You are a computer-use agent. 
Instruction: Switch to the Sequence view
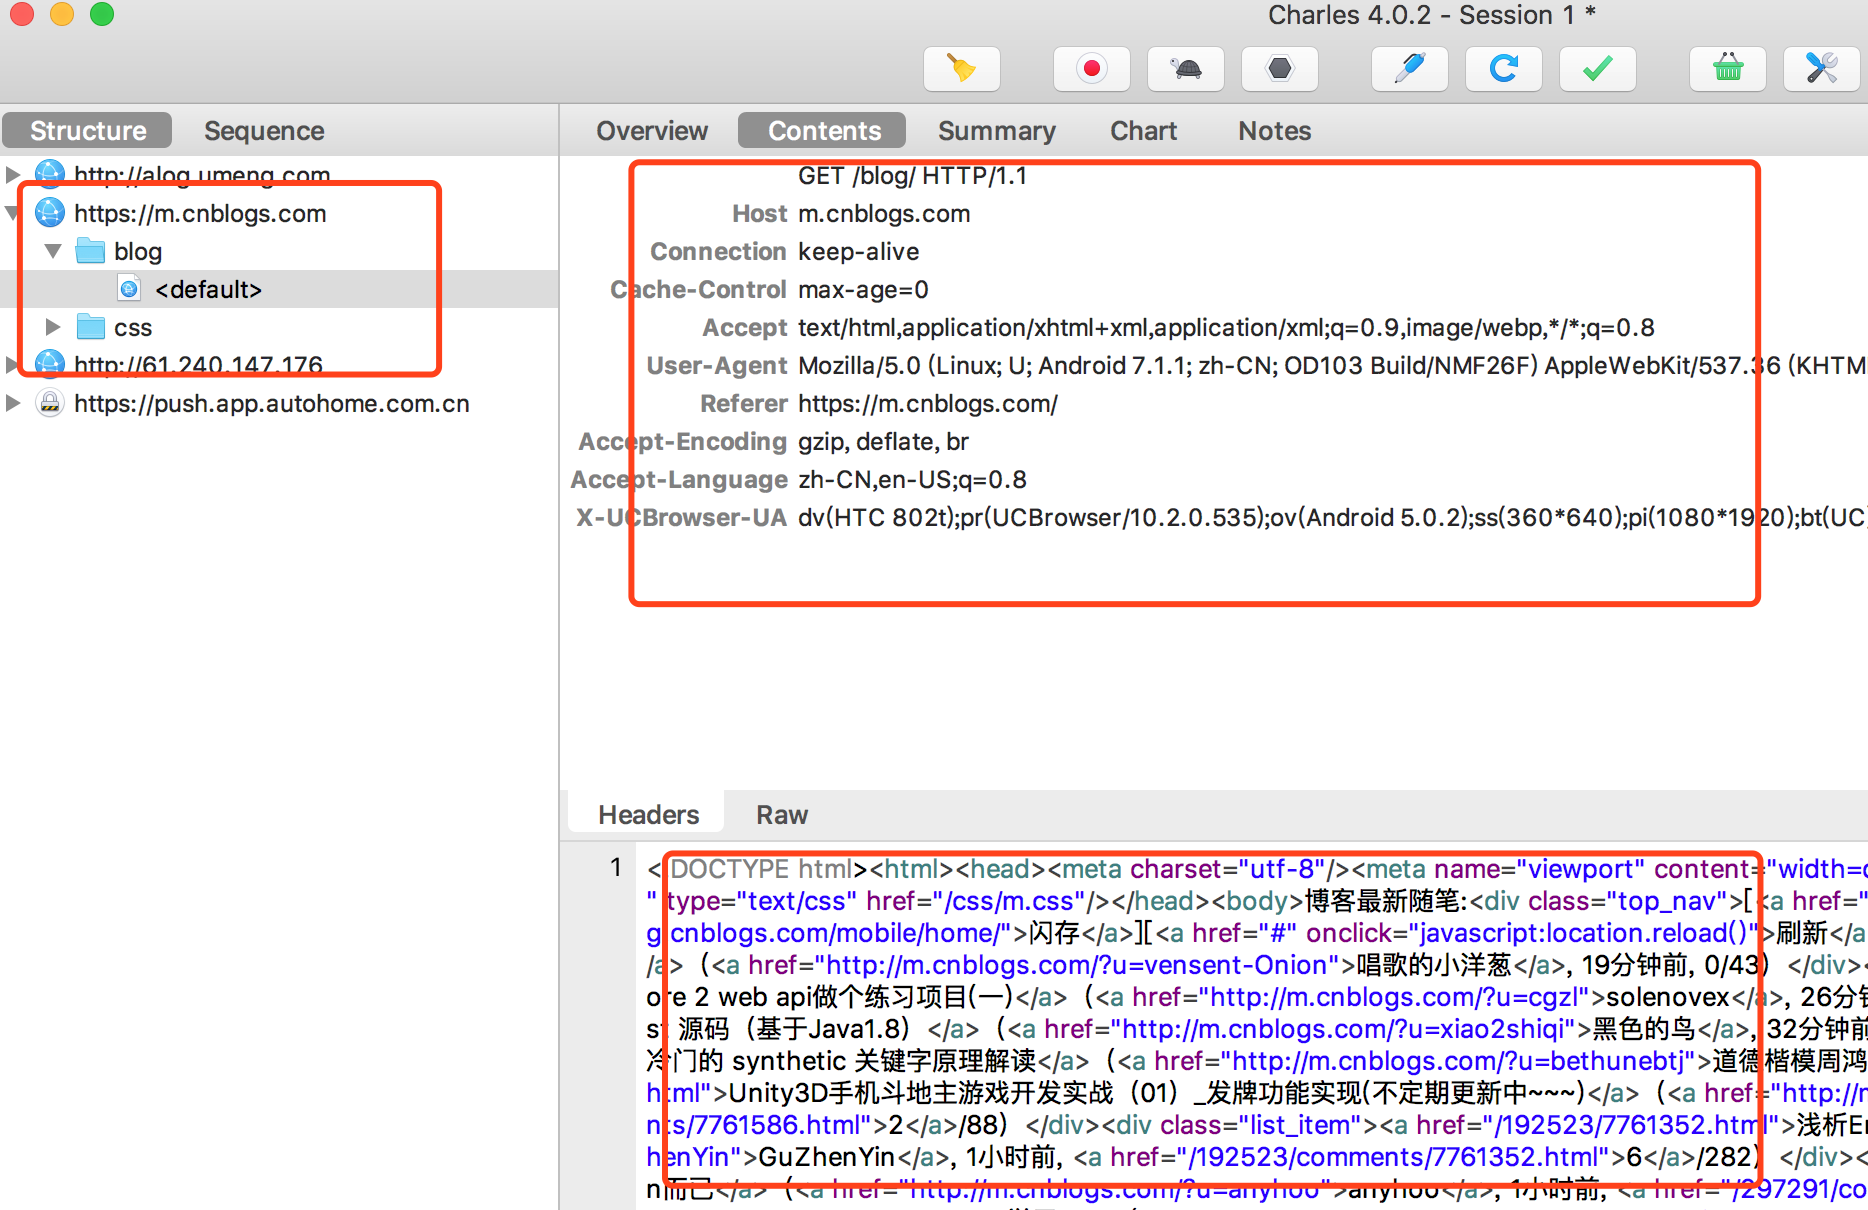click(264, 131)
